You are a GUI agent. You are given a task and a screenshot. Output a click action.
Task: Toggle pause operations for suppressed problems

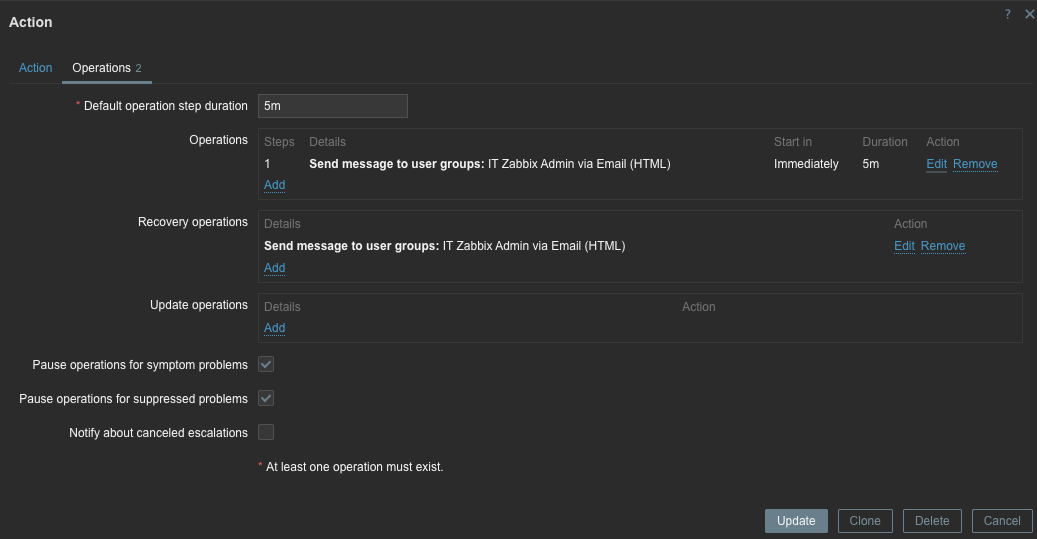coord(266,399)
